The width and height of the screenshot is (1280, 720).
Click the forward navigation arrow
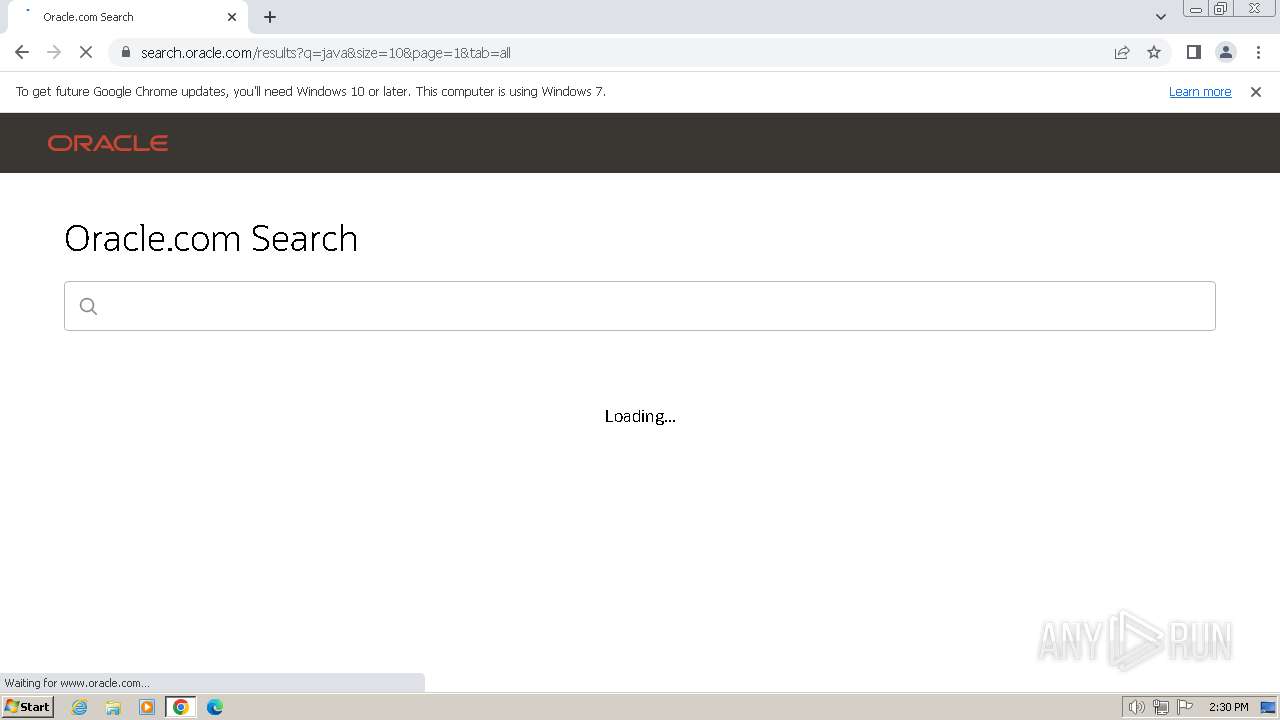[54, 52]
